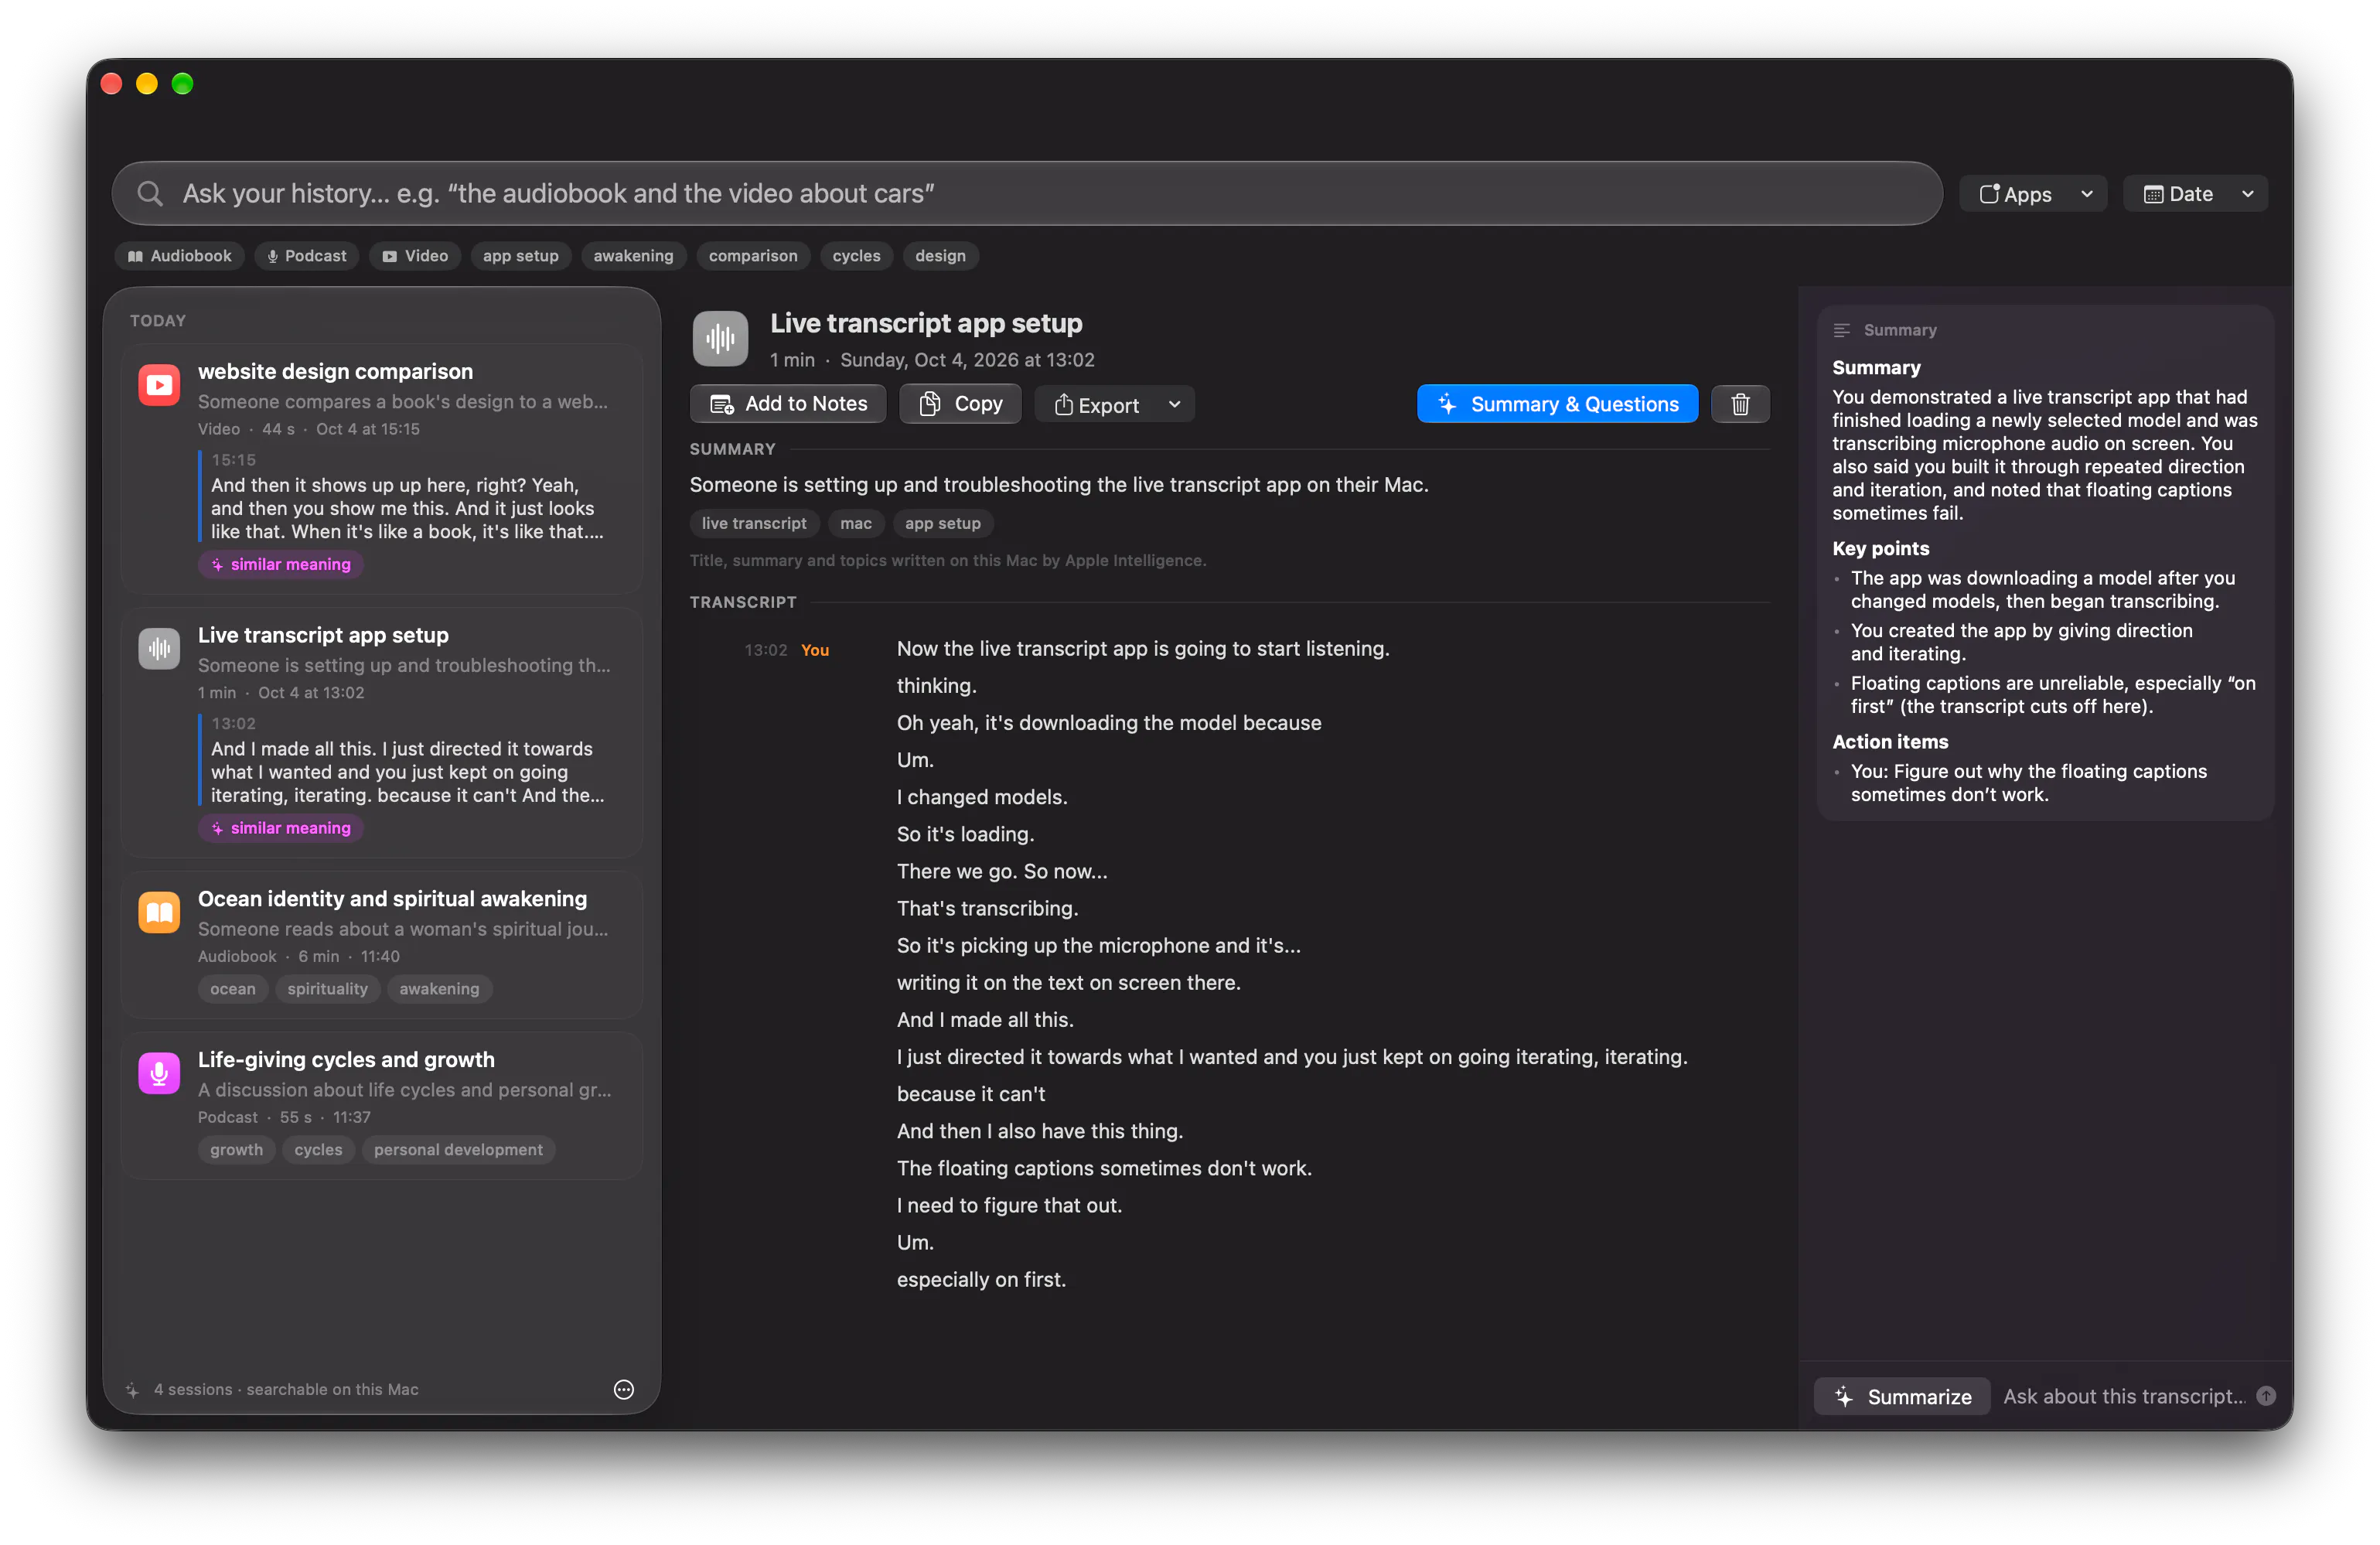Filter by the Audiobook chip
2380x1545 pixels.
(x=180, y=256)
